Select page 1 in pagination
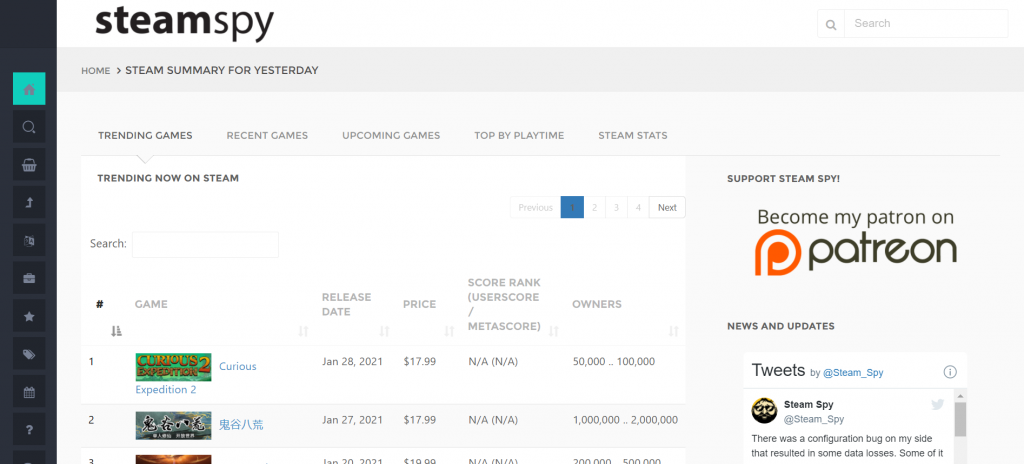 coord(572,207)
